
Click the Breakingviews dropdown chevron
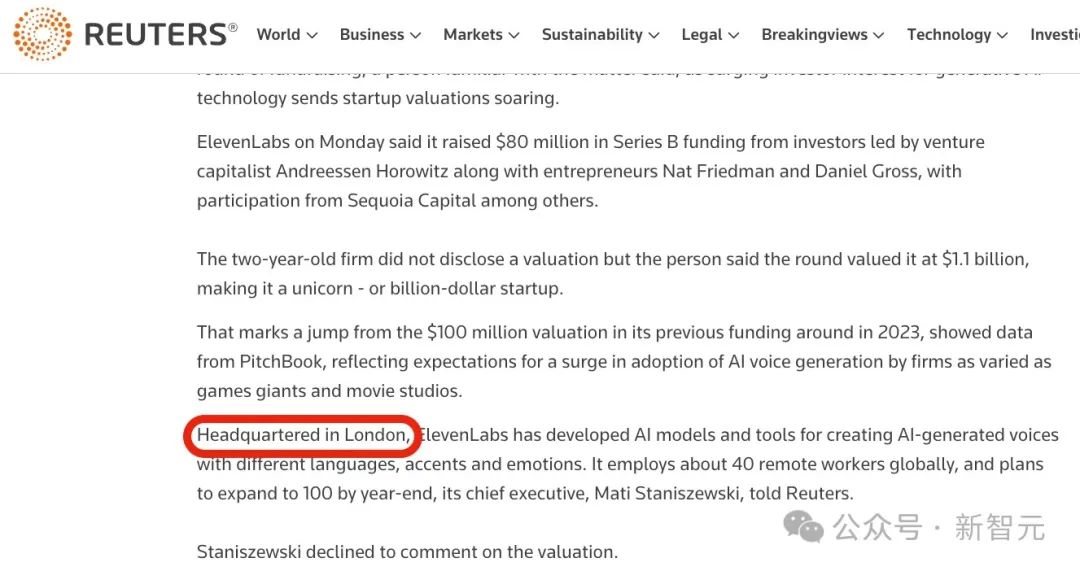pyautogui.click(x=879, y=35)
